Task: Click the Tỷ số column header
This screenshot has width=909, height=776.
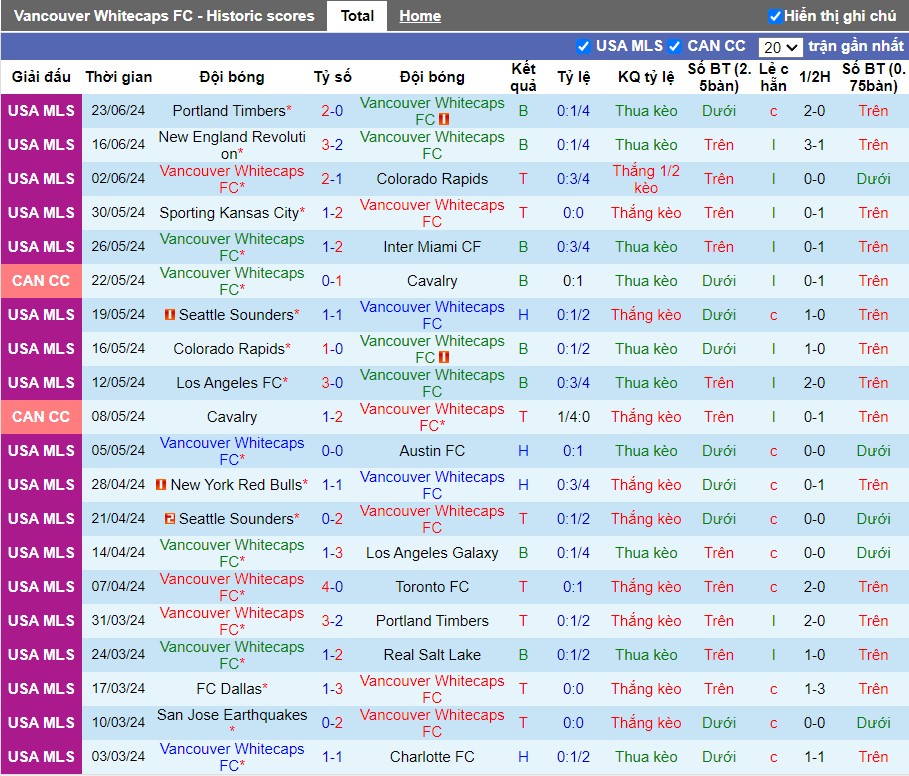Action: coord(332,77)
